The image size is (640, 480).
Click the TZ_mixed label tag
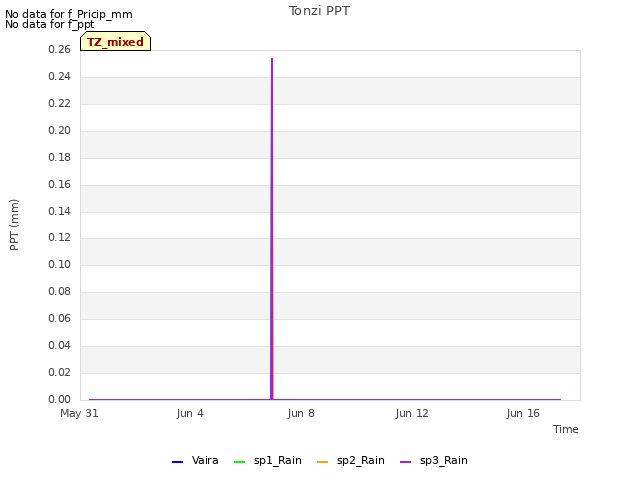[116, 41]
